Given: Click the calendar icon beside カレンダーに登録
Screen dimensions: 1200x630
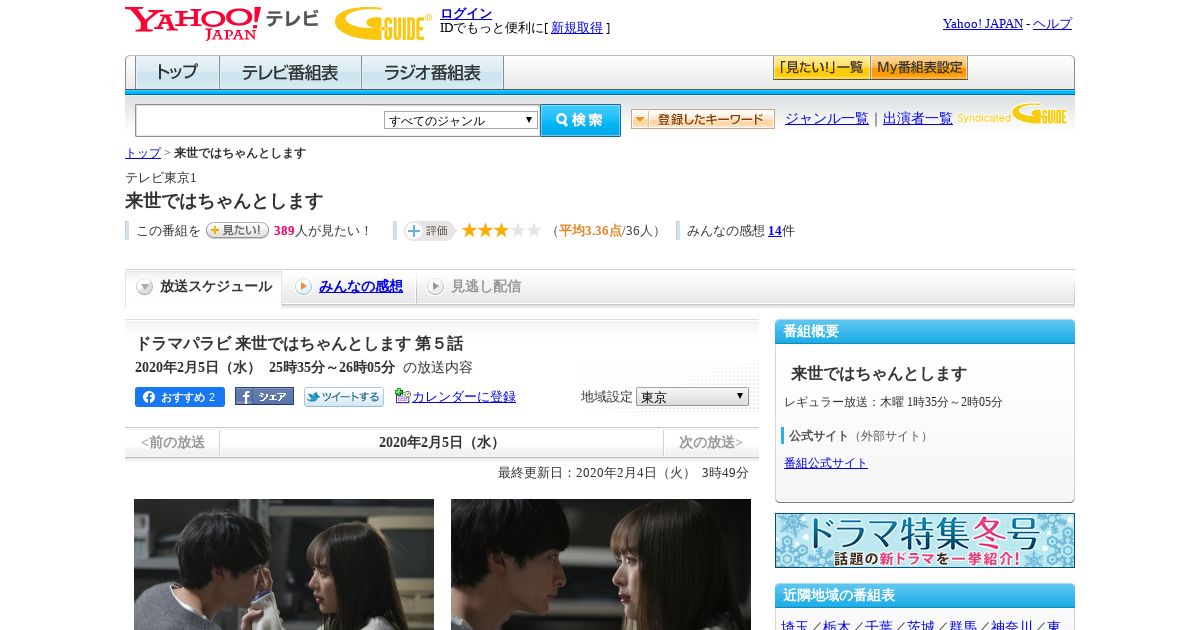Looking at the screenshot, I should click(402, 396).
